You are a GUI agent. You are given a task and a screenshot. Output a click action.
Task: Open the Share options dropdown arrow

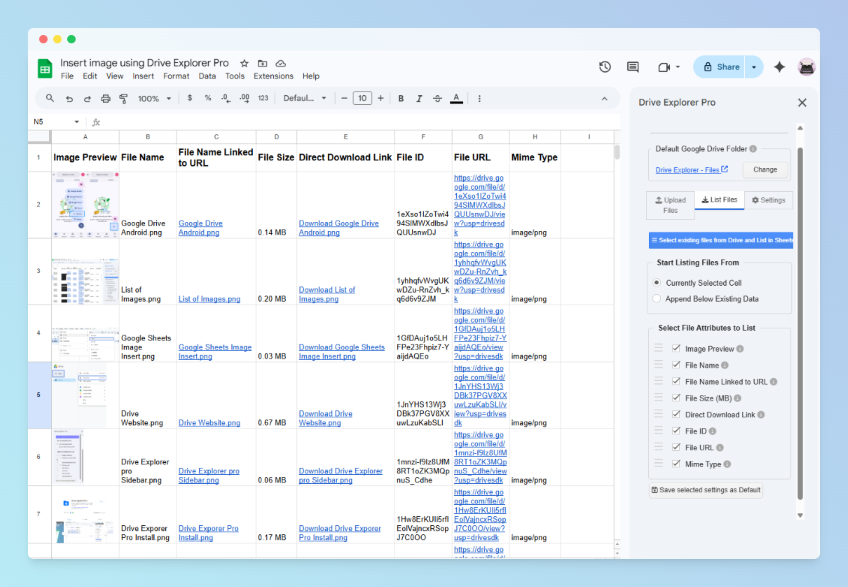754,67
